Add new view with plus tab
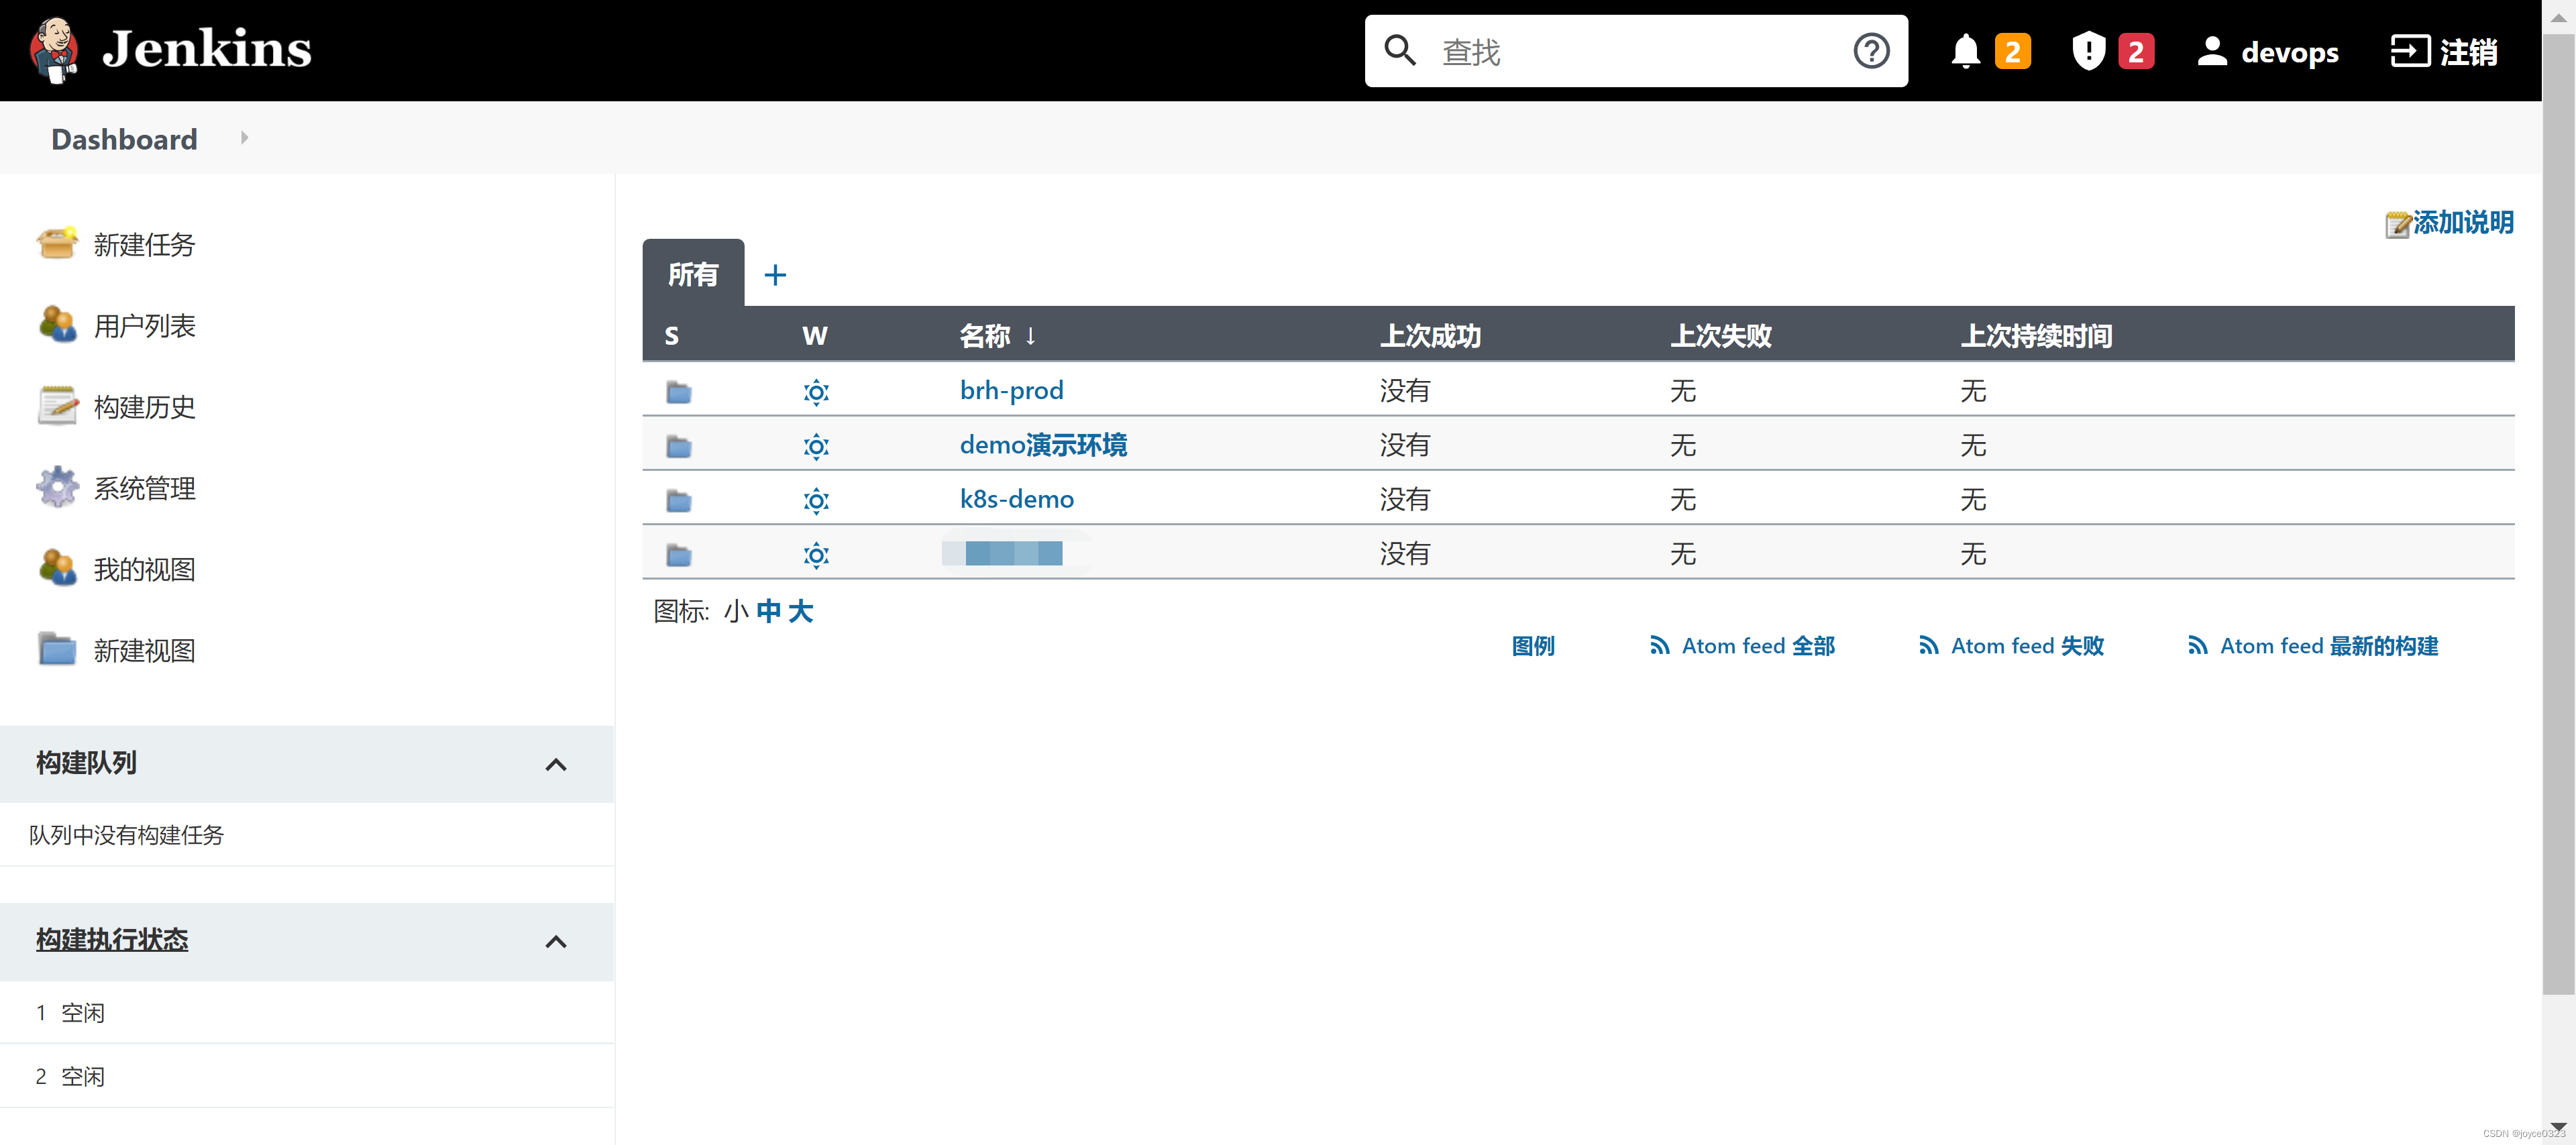This screenshot has height=1145, width=2576. click(775, 274)
